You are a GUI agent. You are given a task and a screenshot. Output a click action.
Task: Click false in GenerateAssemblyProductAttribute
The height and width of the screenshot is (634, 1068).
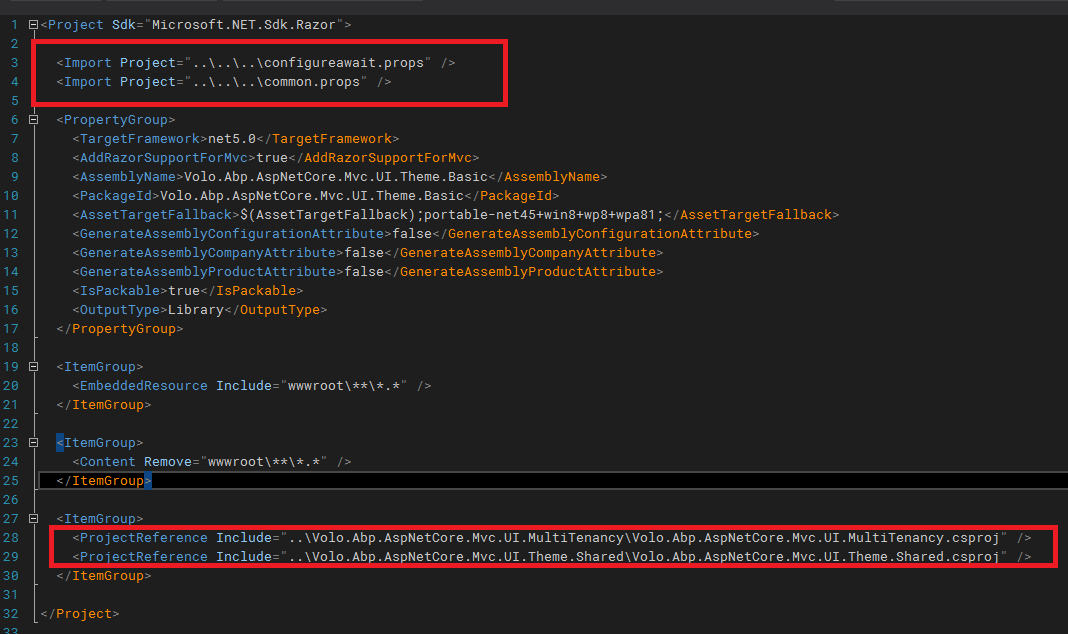364,272
